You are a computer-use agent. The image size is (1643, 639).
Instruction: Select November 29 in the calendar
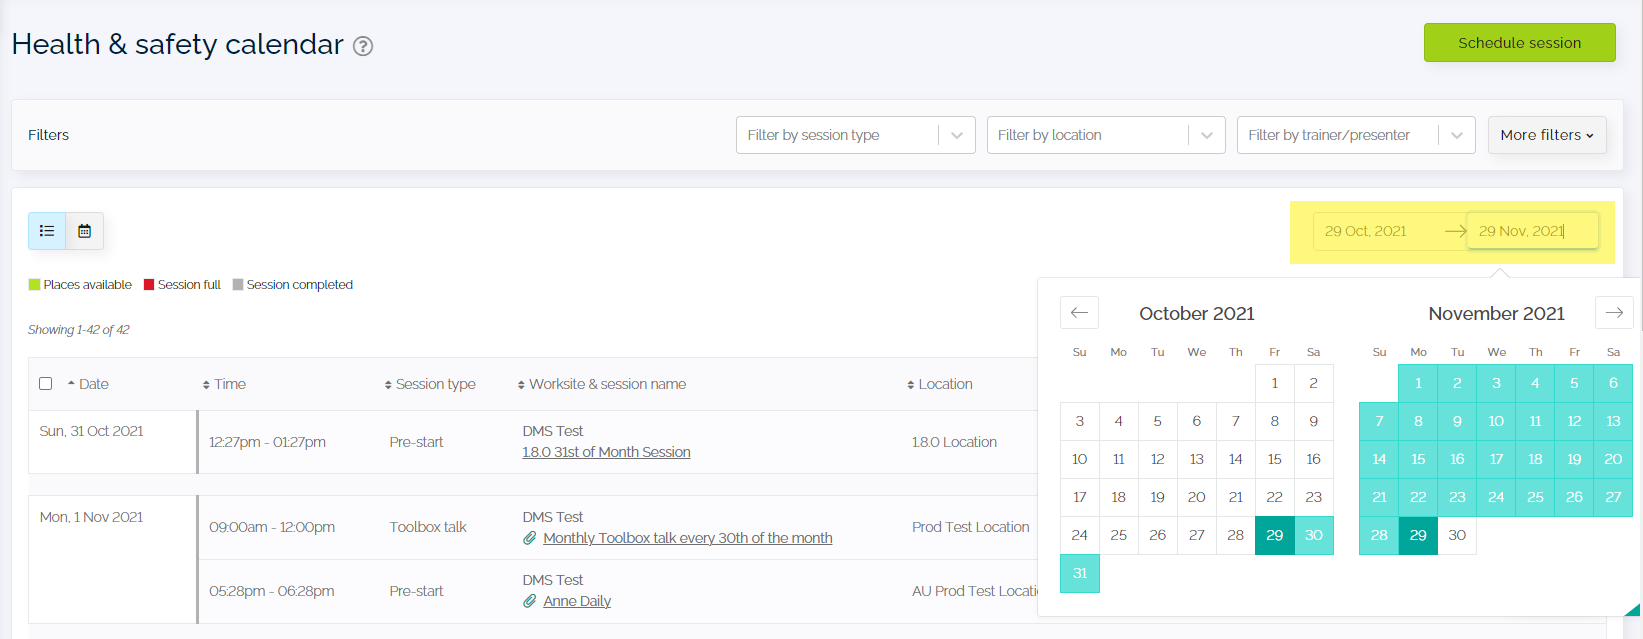click(x=1418, y=535)
